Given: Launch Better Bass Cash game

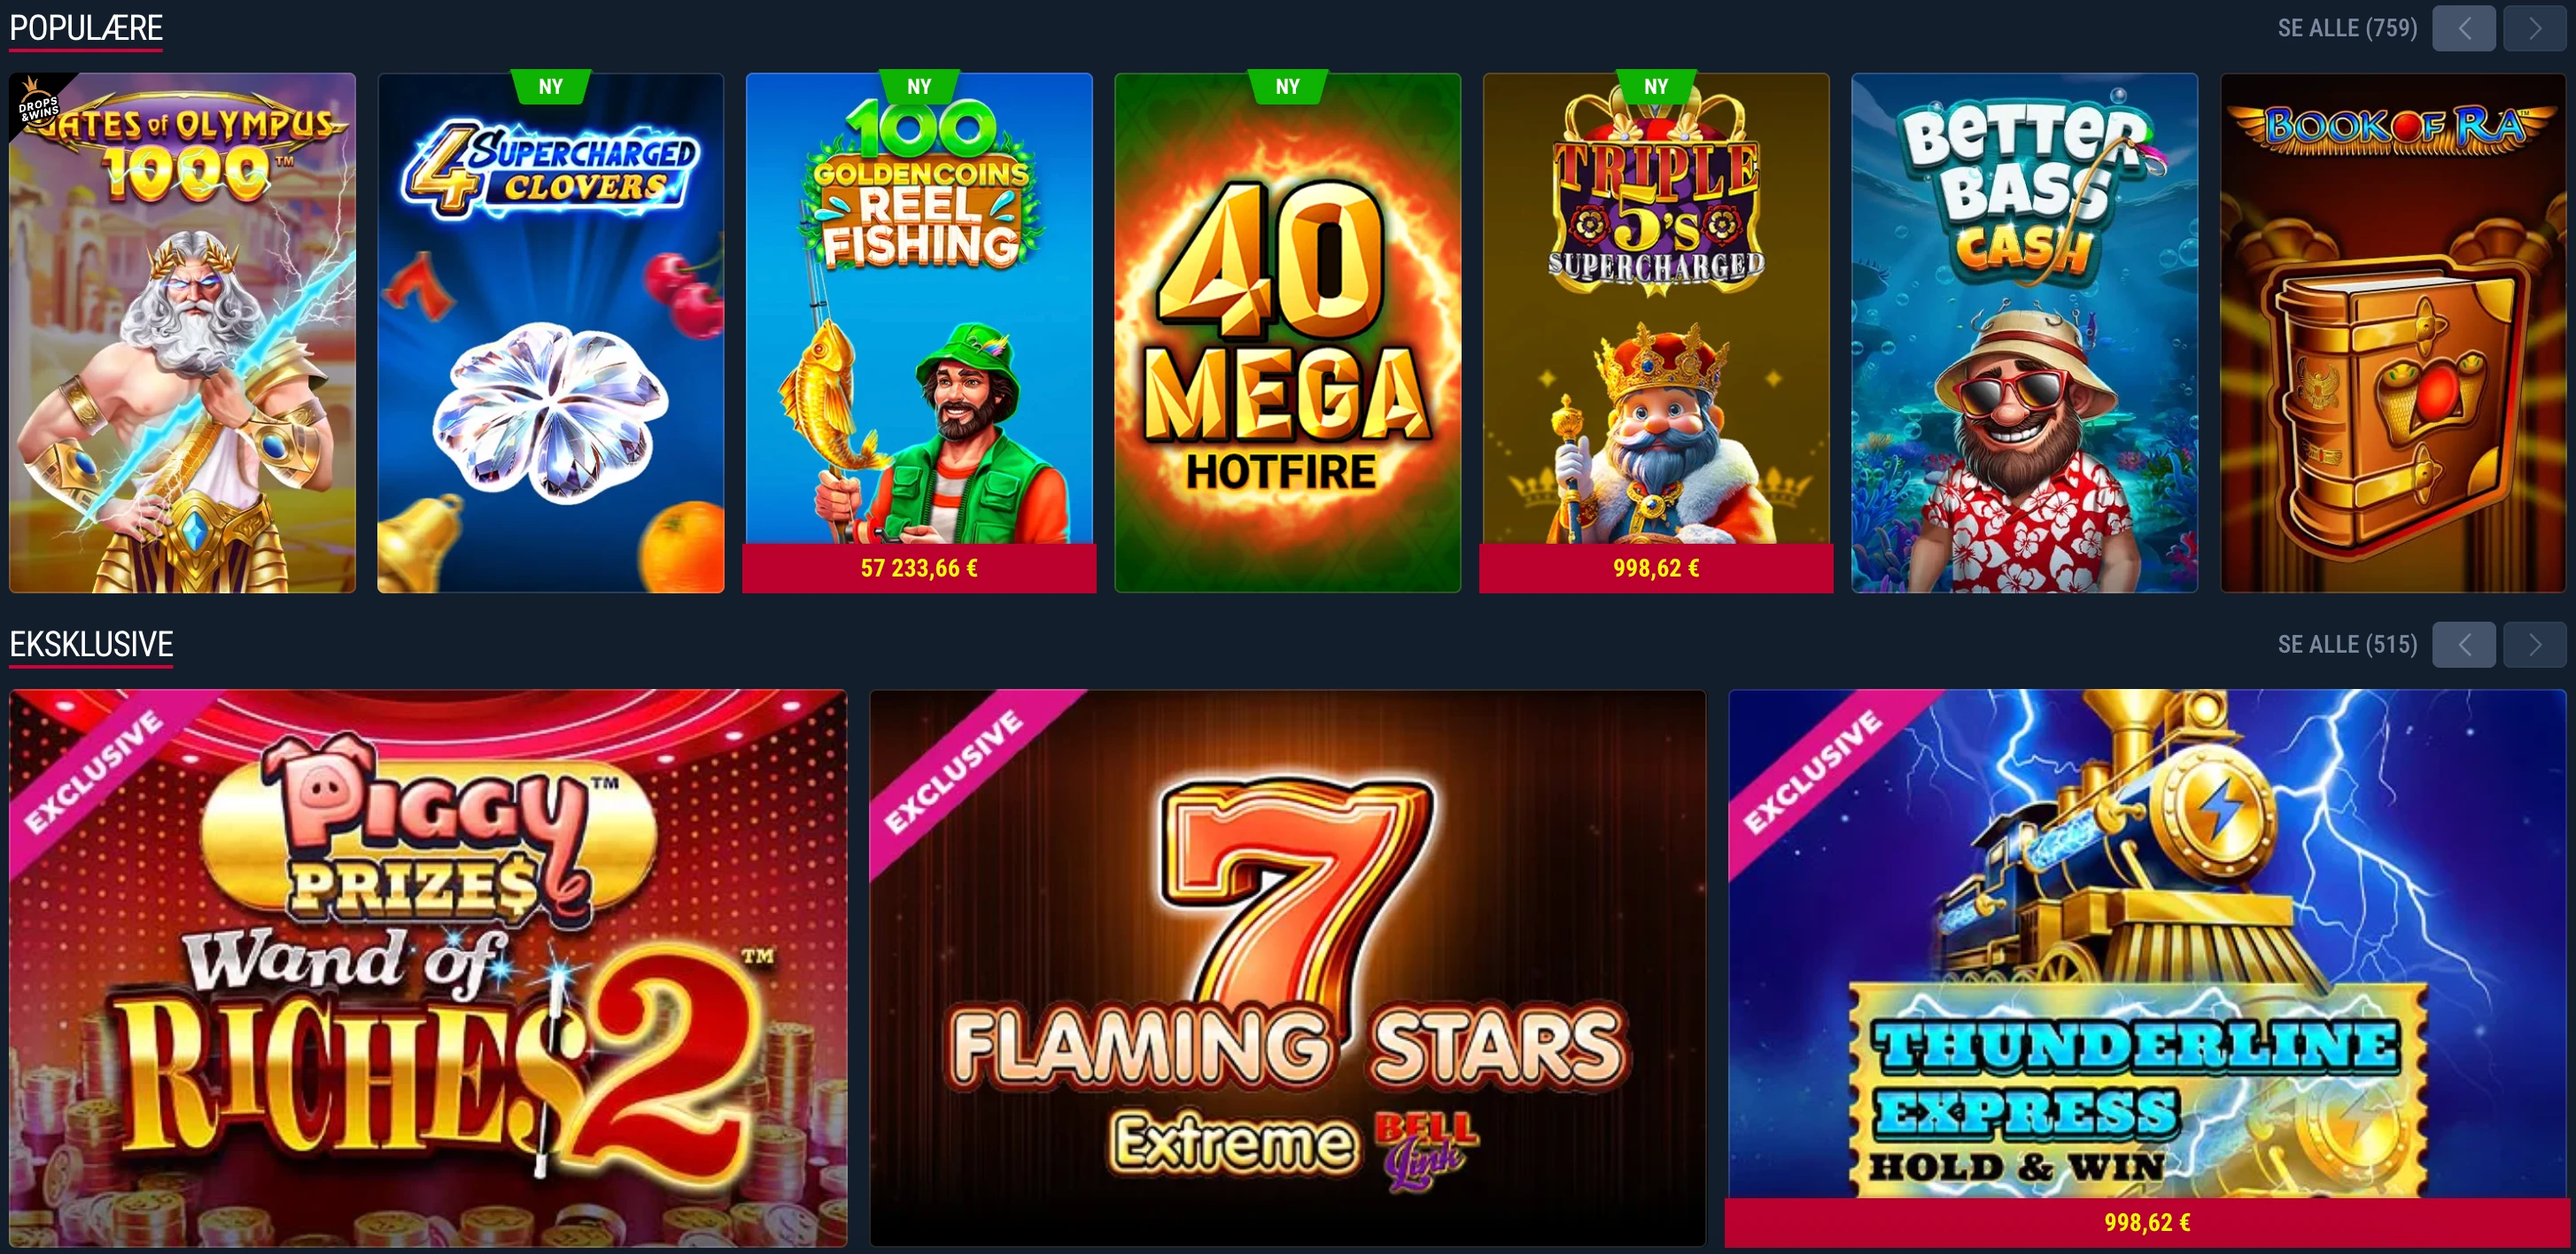Looking at the screenshot, I should (2024, 332).
